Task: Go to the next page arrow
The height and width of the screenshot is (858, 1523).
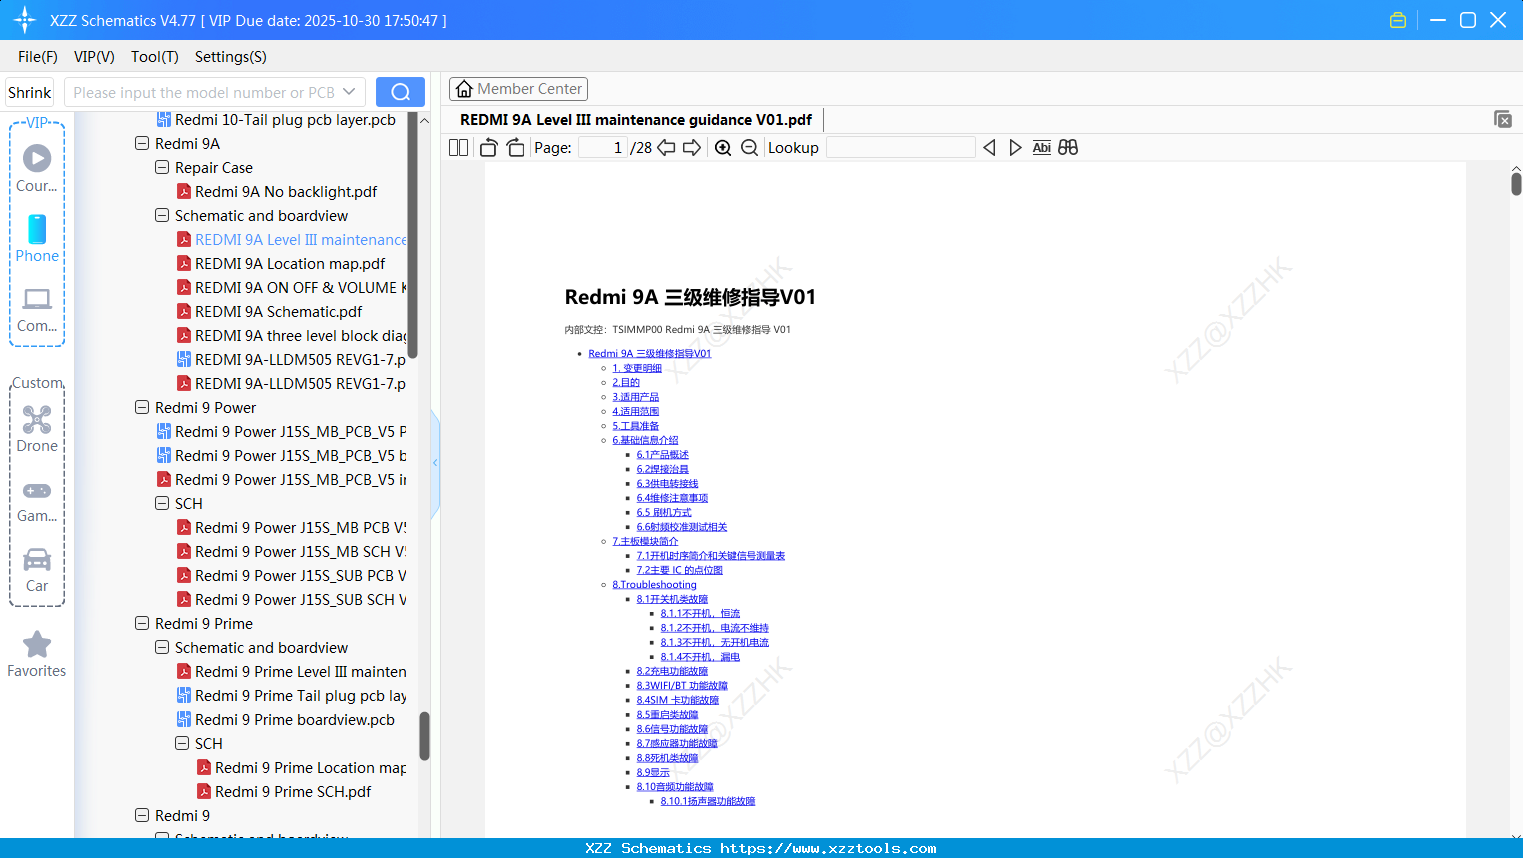Action: pos(692,148)
